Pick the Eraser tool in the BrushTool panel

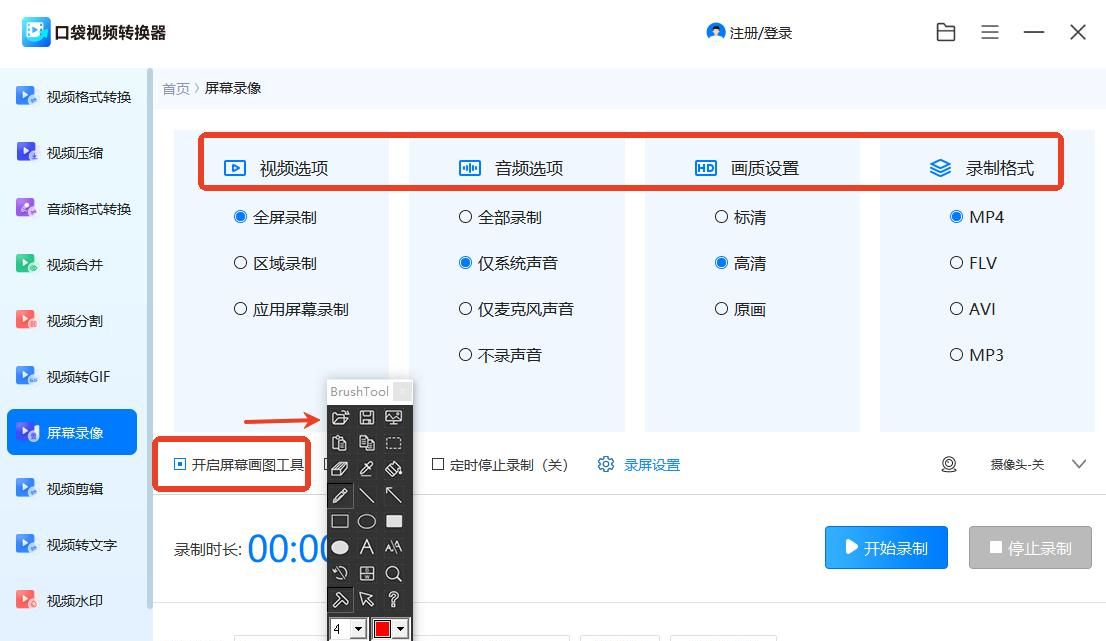[340, 469]
